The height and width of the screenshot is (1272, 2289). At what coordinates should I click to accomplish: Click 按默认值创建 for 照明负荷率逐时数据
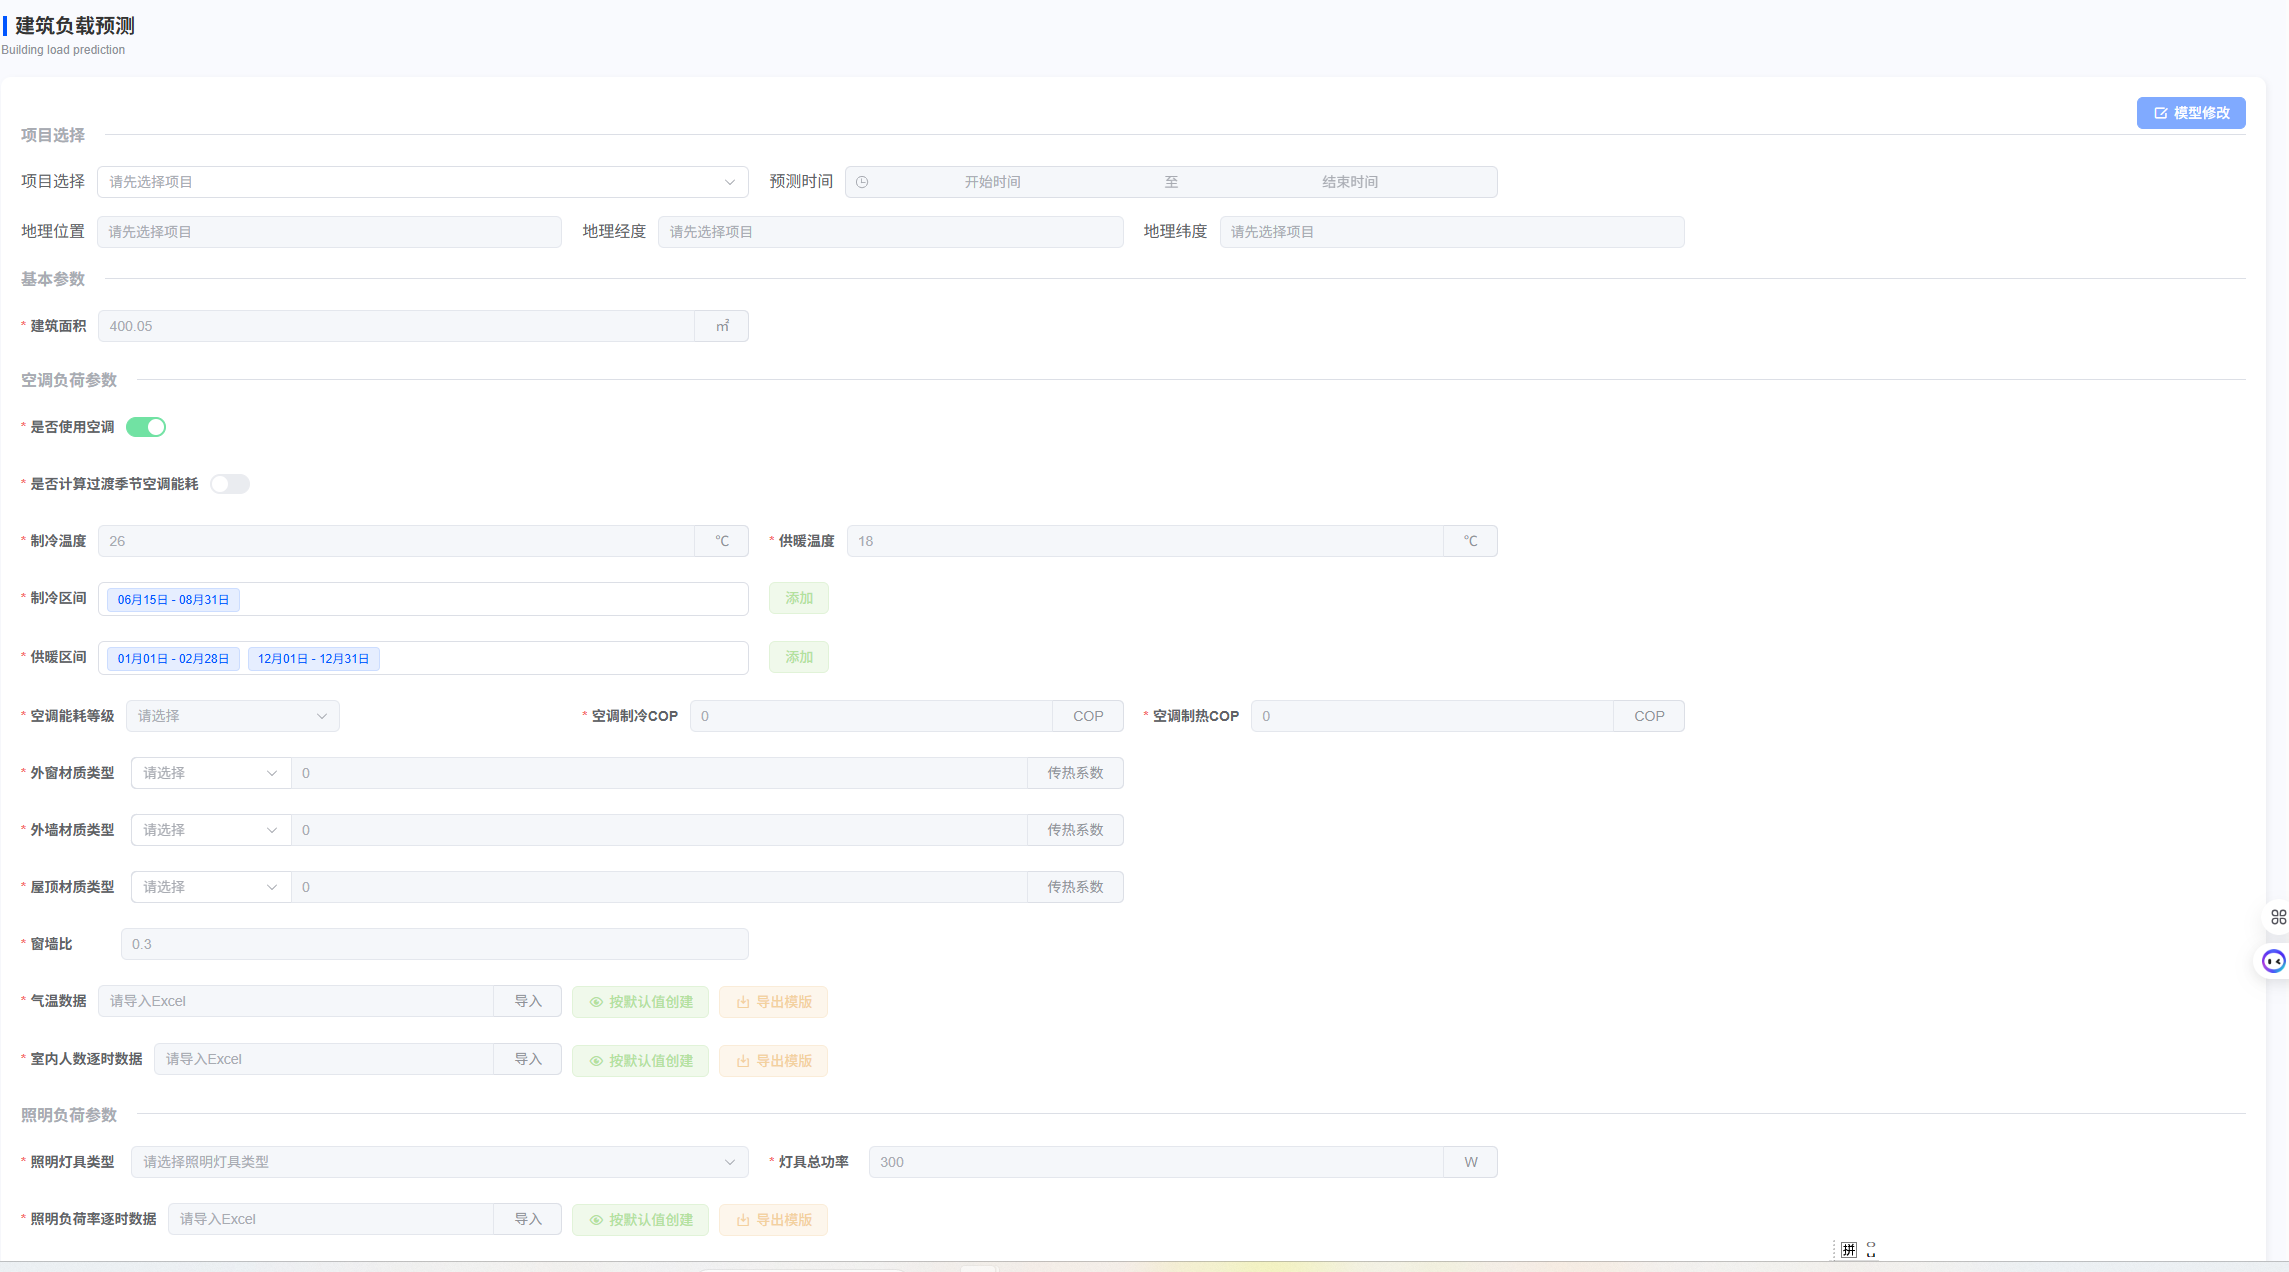640,1220
